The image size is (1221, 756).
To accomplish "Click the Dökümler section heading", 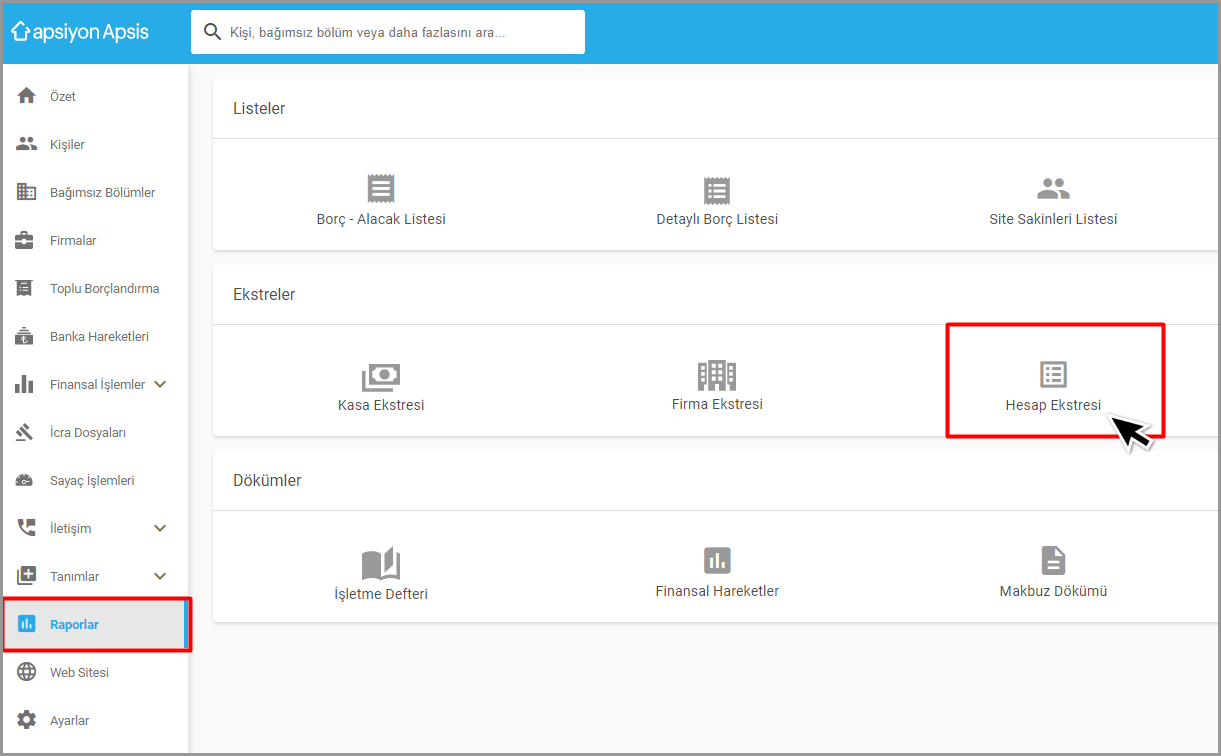I will [267, 480].
